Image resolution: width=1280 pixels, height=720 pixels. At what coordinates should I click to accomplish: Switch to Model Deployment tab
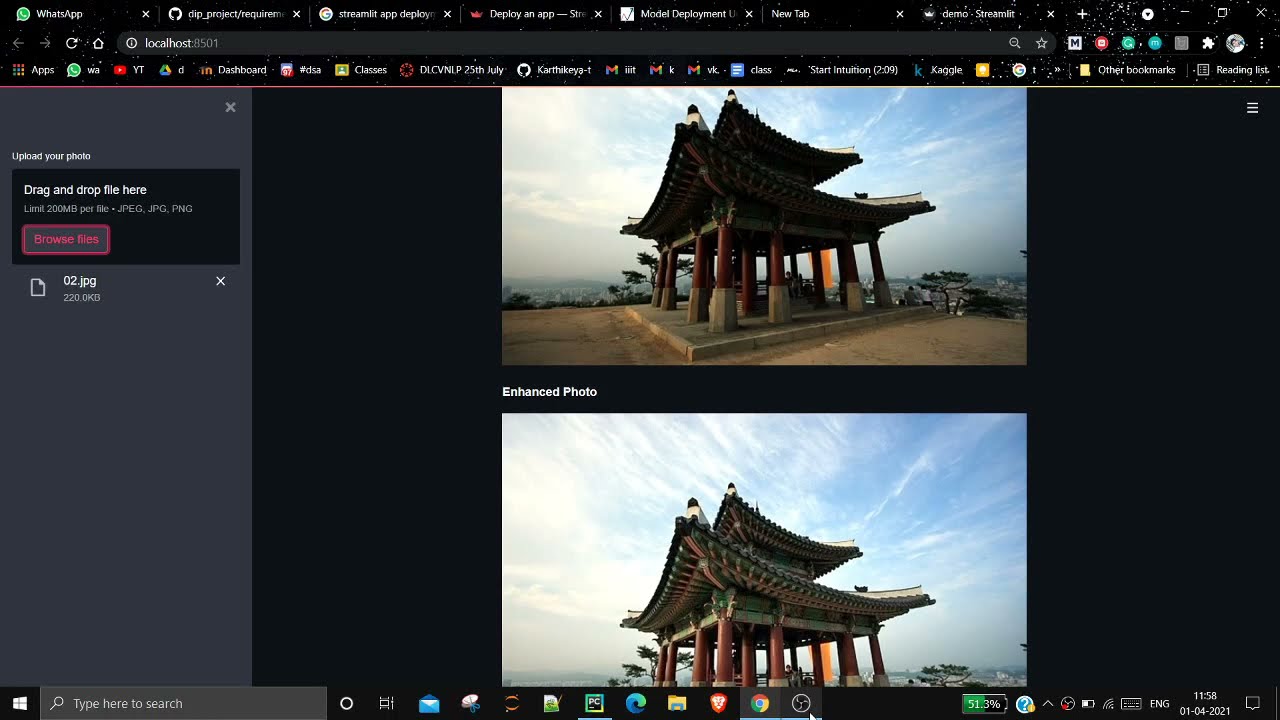683,14
